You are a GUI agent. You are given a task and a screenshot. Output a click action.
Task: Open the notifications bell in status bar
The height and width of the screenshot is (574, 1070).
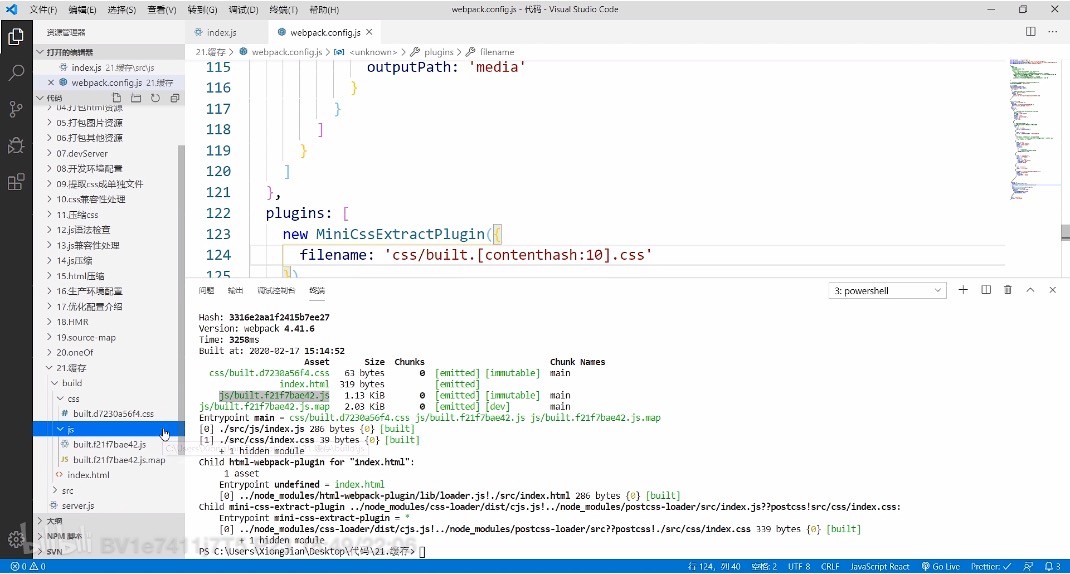1053,566
